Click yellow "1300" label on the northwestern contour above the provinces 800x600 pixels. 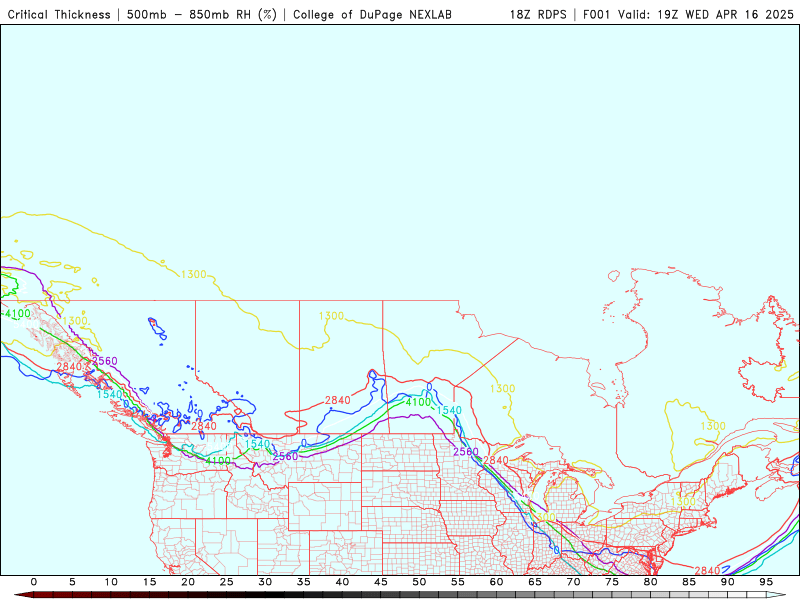point(194,274)
